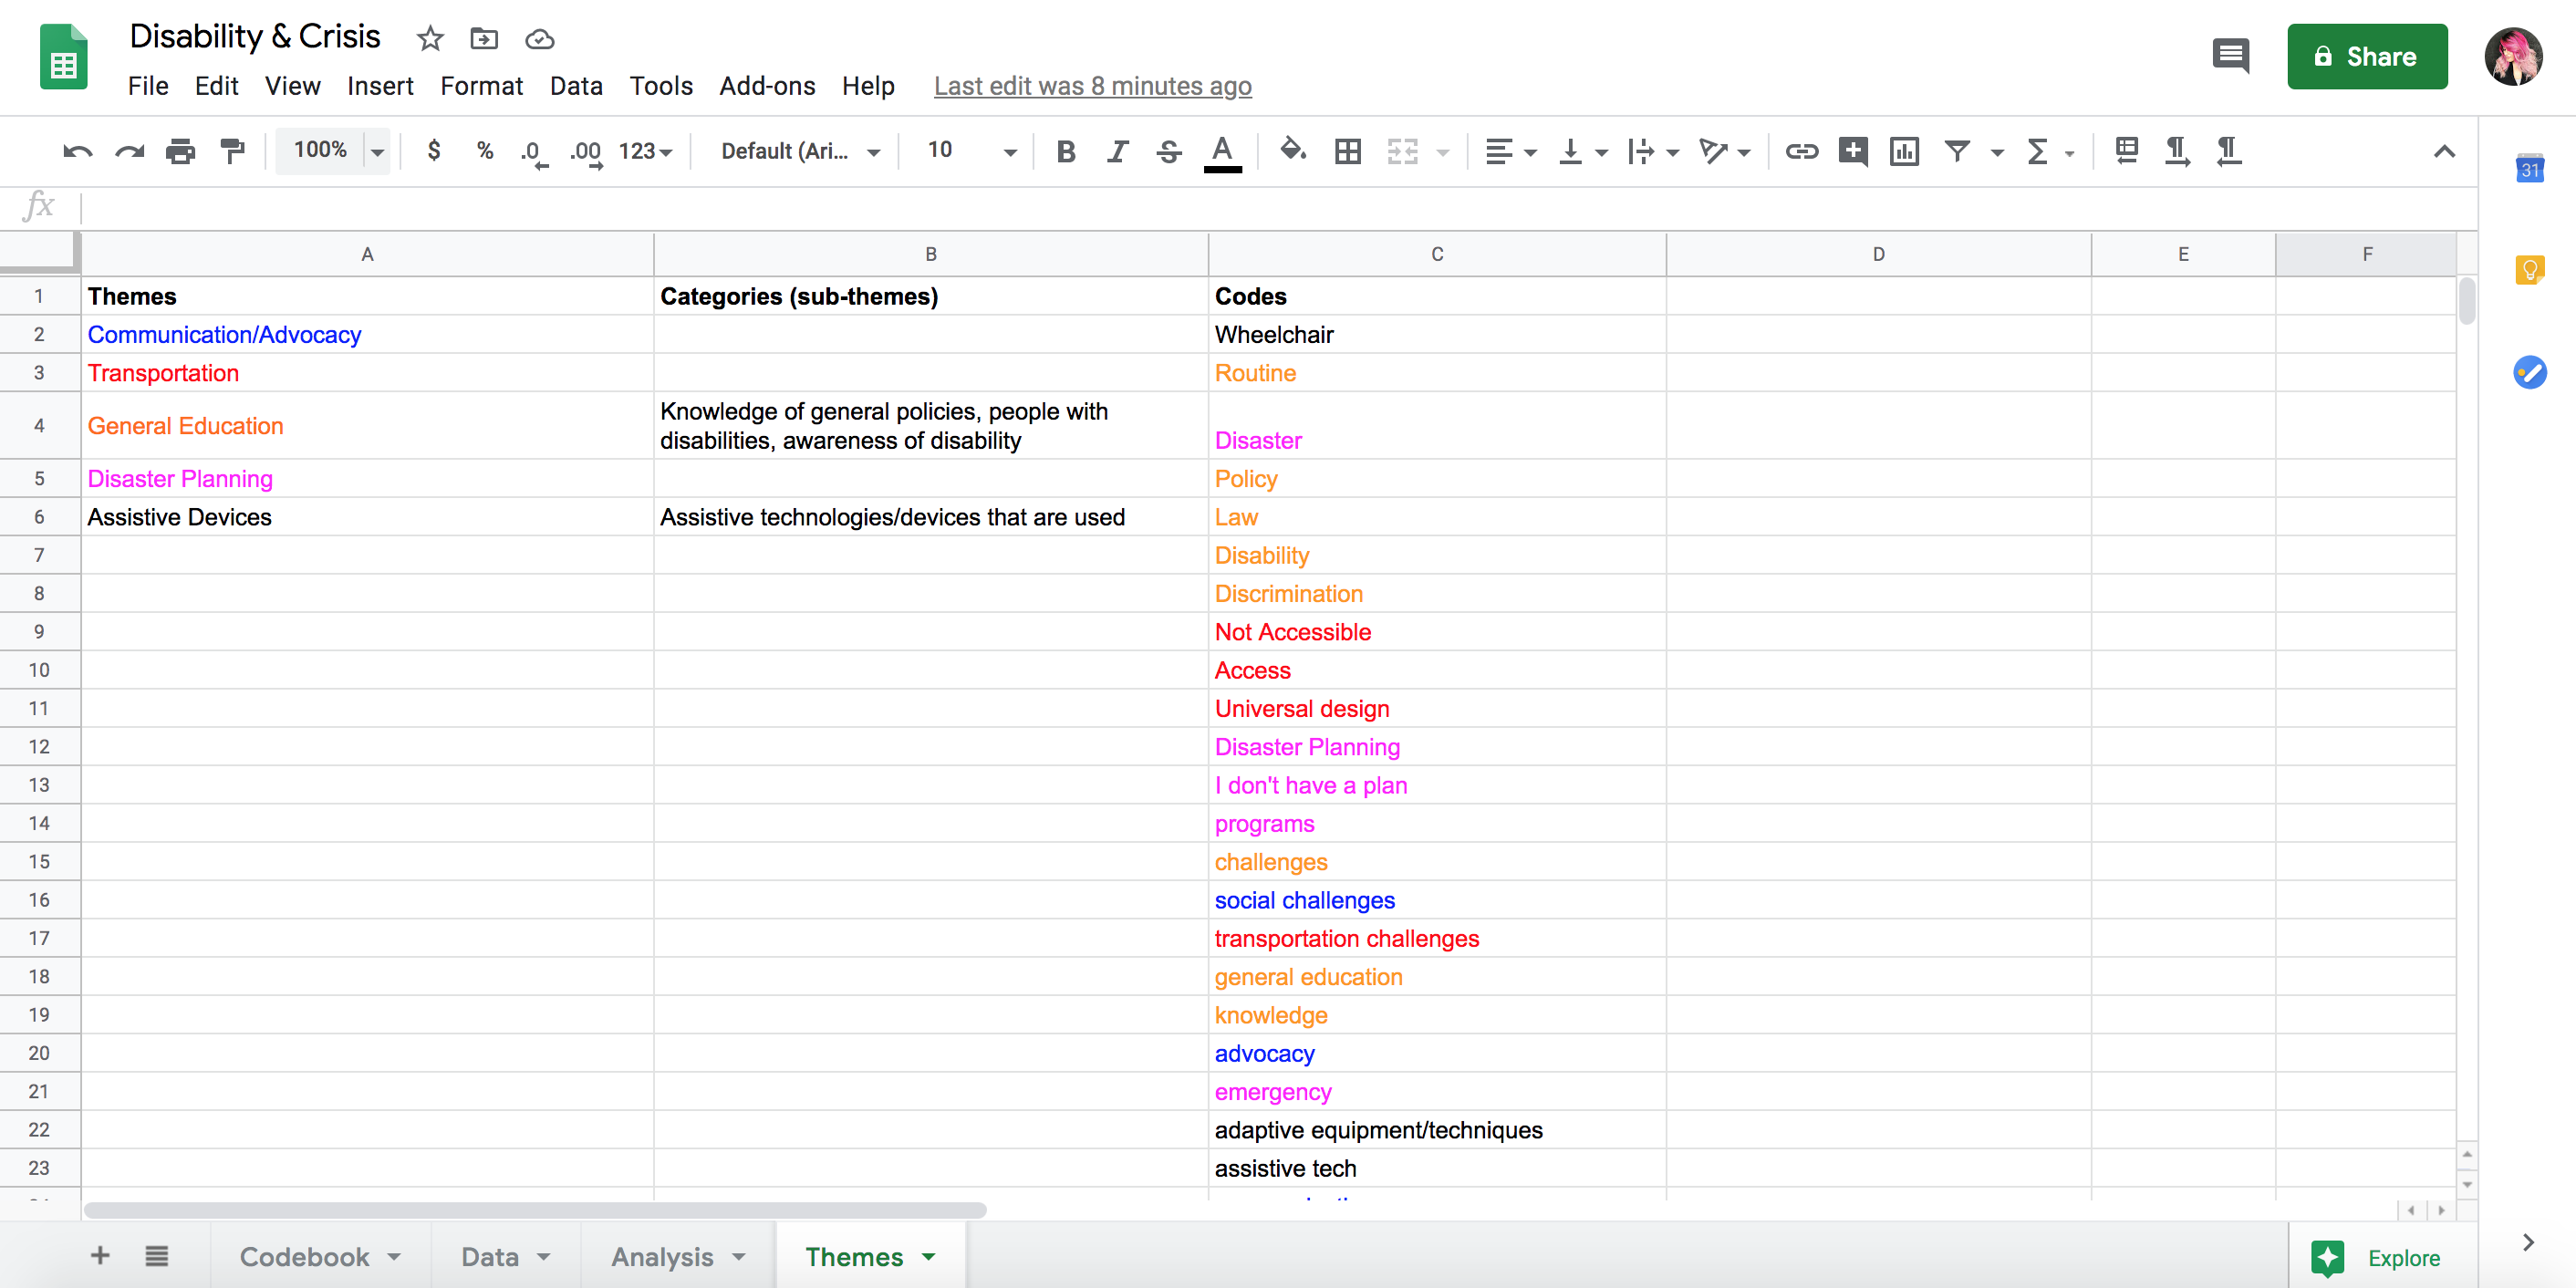Select the Paint format tool
The image size is (2576, 1288).
click(232, 151)
